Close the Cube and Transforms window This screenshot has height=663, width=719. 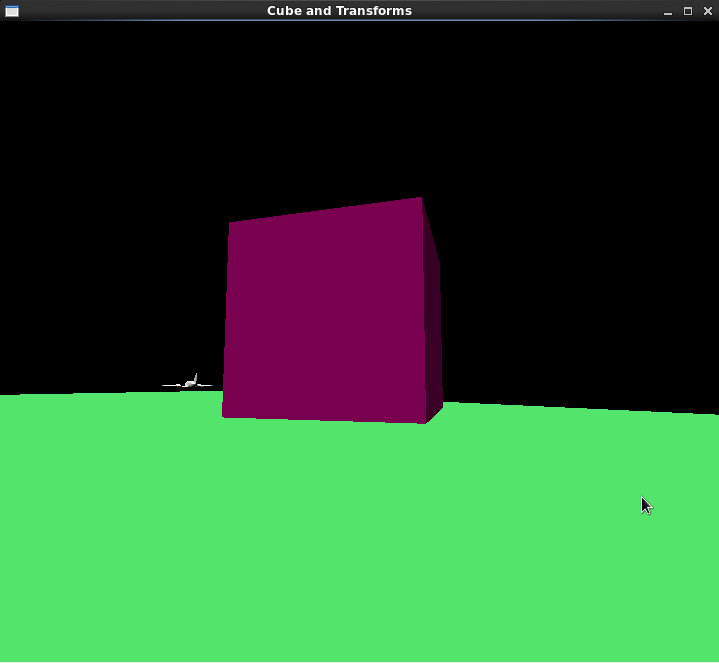point(708,11)
